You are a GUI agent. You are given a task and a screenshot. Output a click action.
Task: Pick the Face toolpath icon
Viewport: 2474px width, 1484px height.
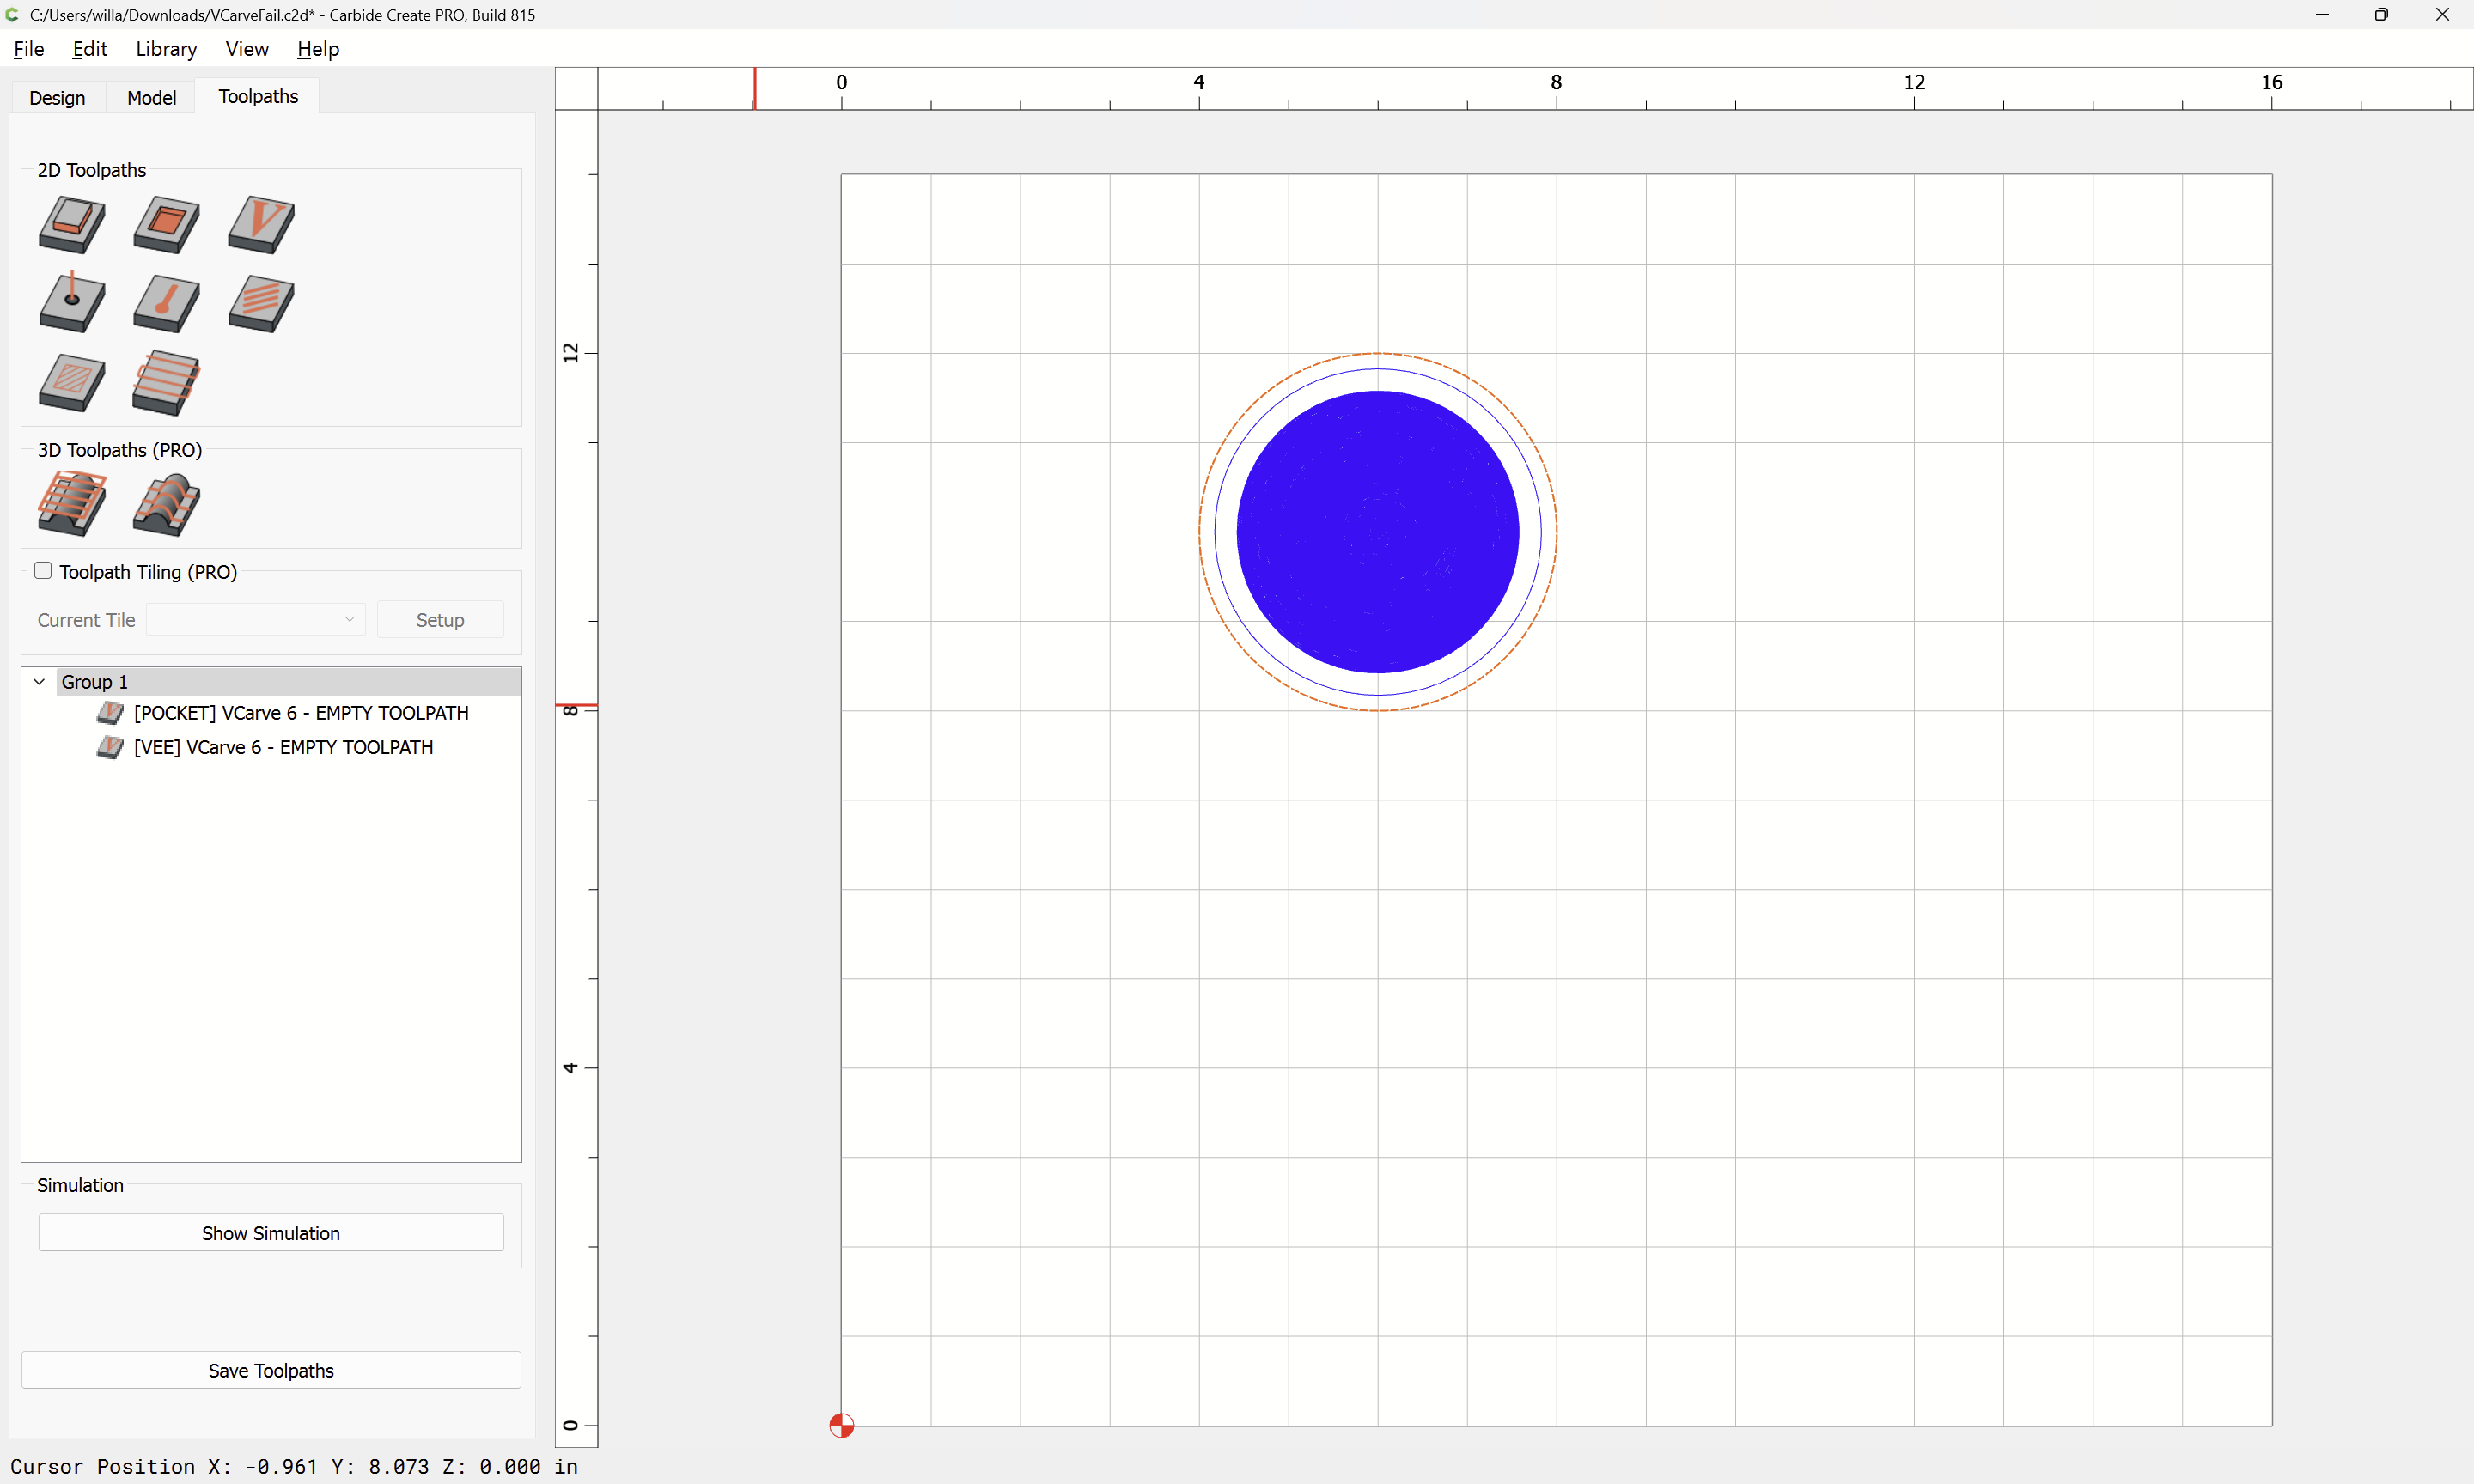[166, 382]
